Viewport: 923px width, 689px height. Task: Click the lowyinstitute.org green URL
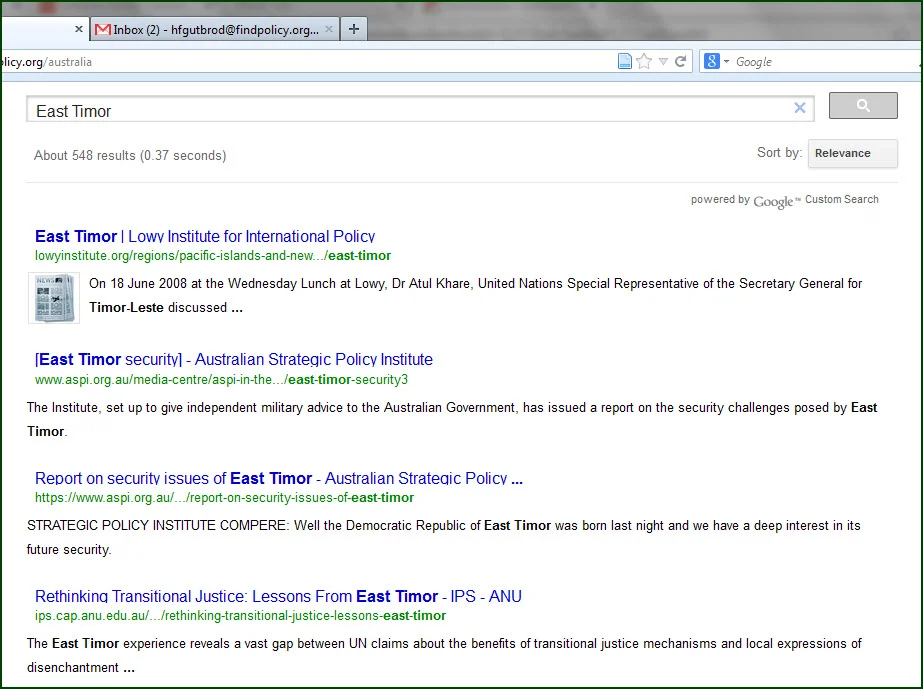[x=213, y=256]
